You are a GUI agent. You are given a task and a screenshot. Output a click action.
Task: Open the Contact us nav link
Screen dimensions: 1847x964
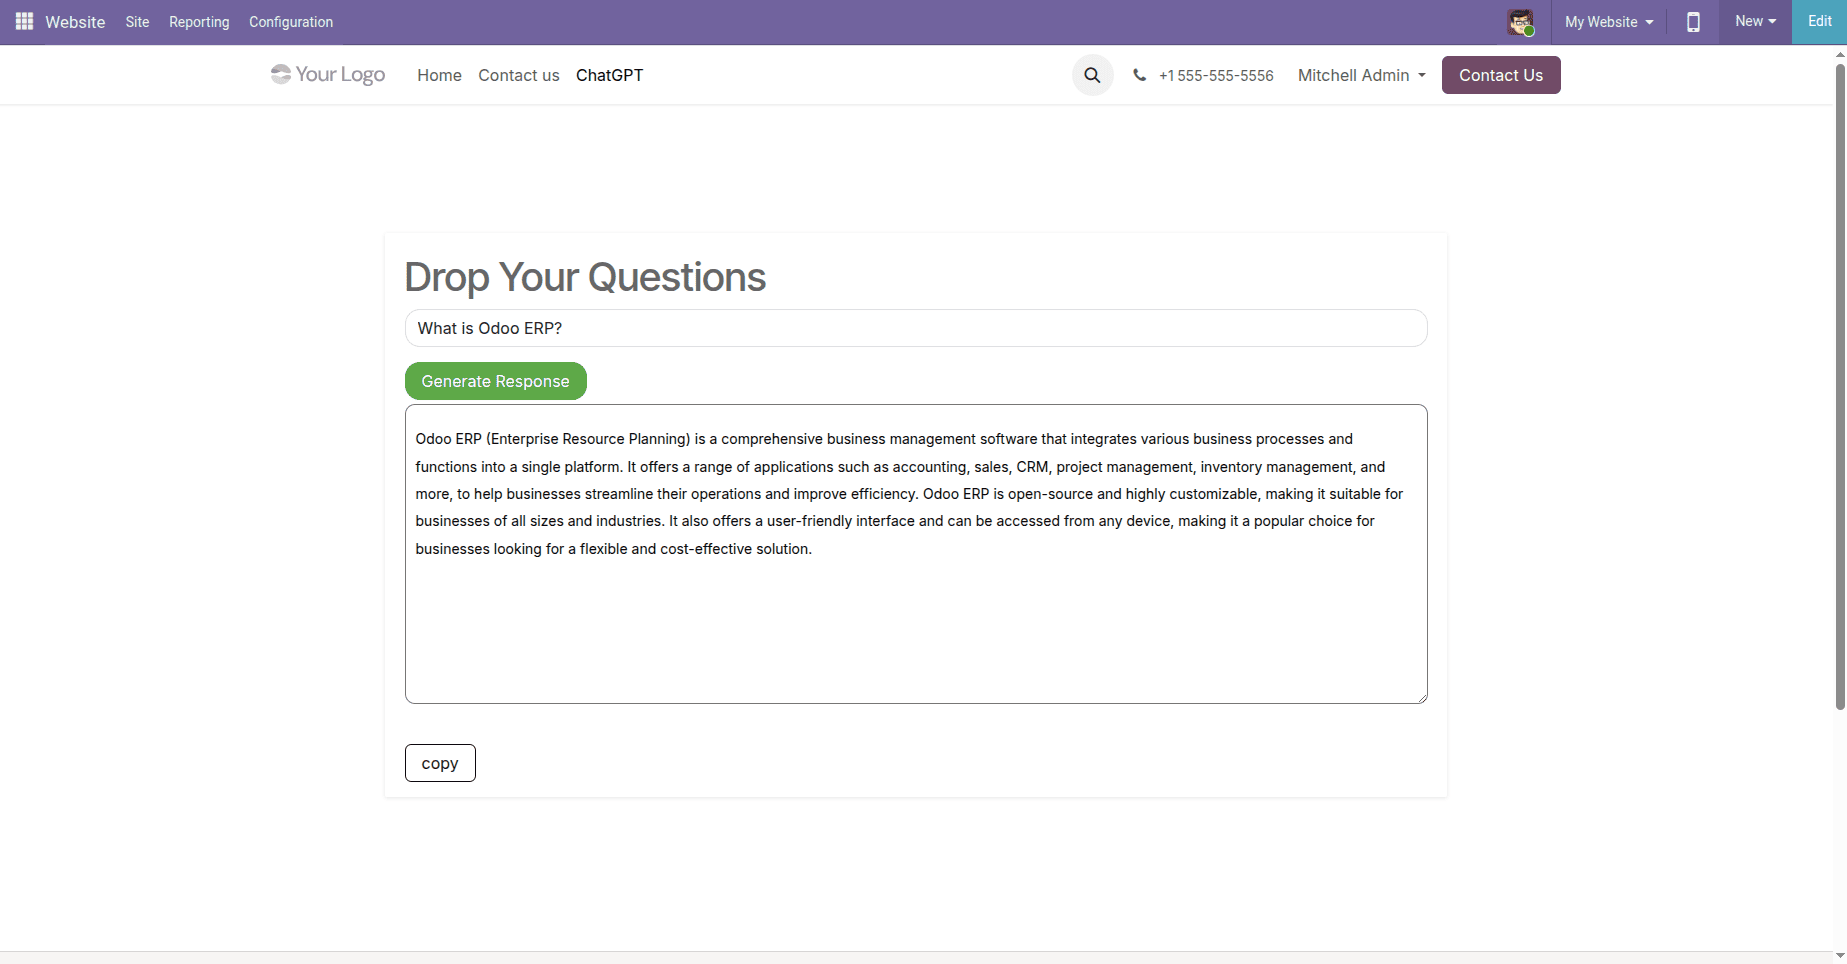pos(518,75)
